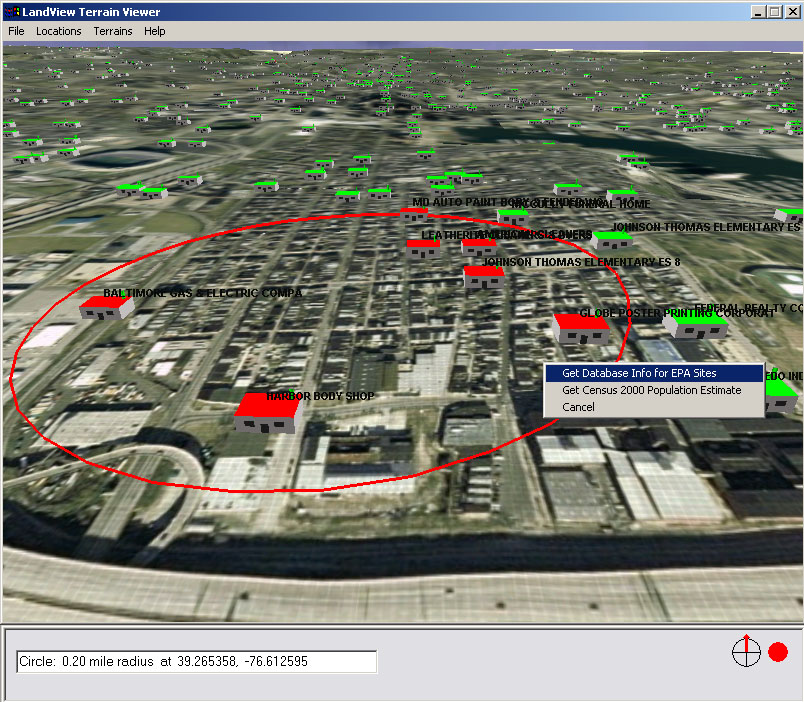Click the Federal Realty green building marker
This screenshot has width=804, height=702.
click(x=695, y=326)
